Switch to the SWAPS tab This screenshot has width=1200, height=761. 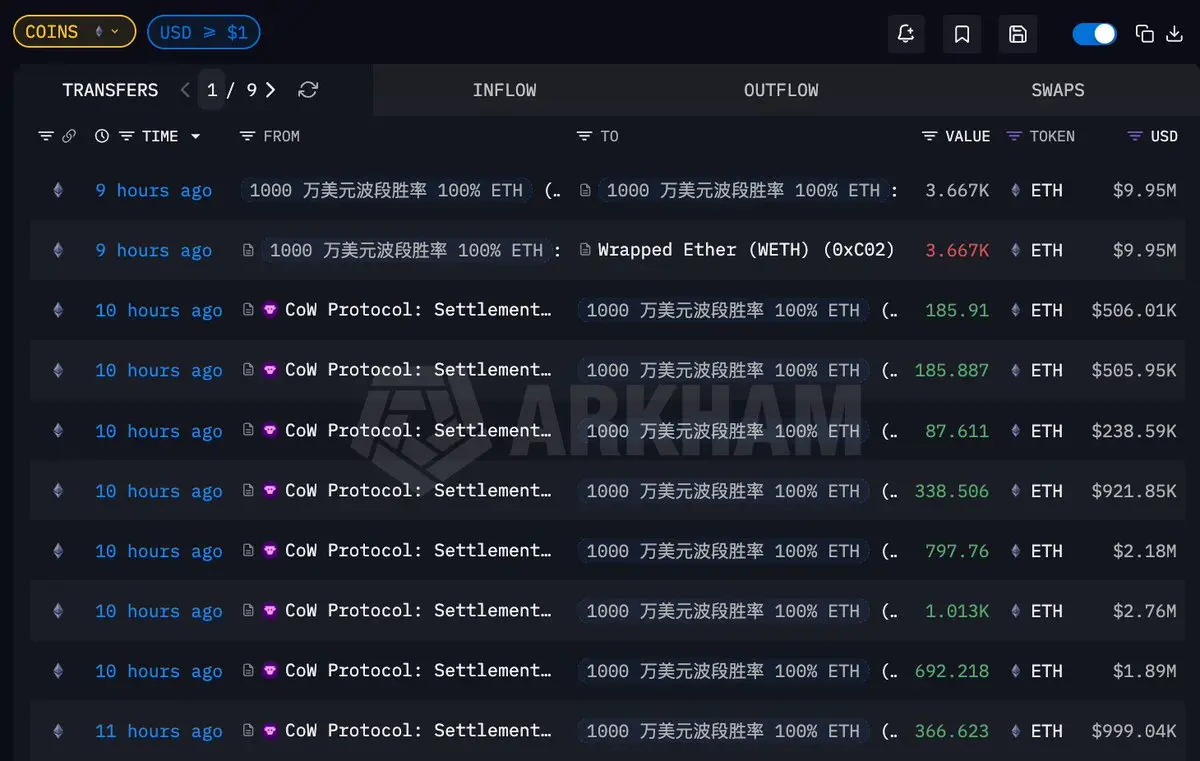(x=1057, y=90)
